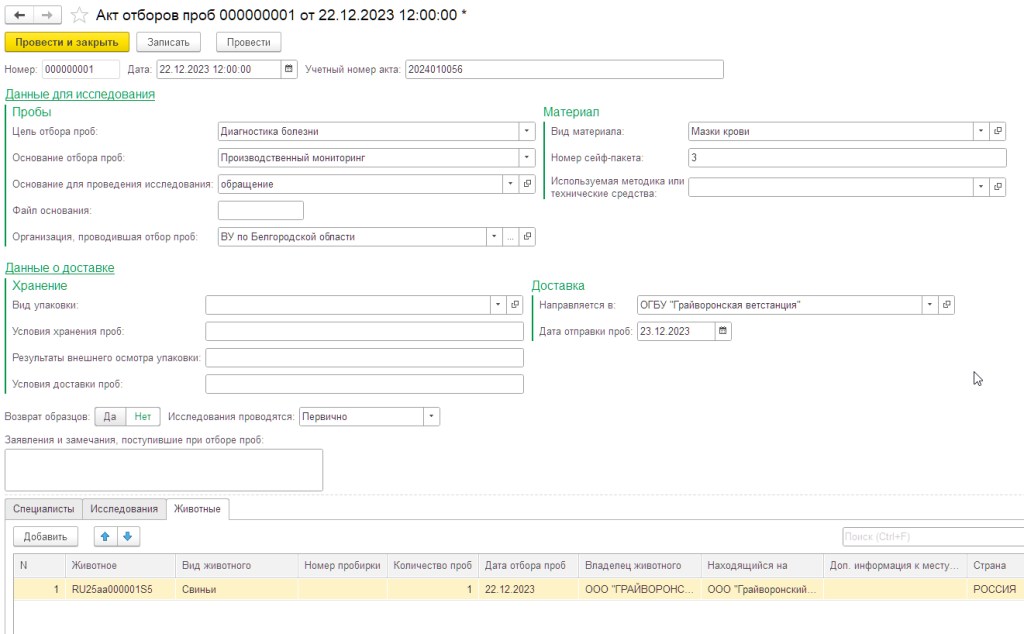Switch to the Исследования tab

pos(124,509)
